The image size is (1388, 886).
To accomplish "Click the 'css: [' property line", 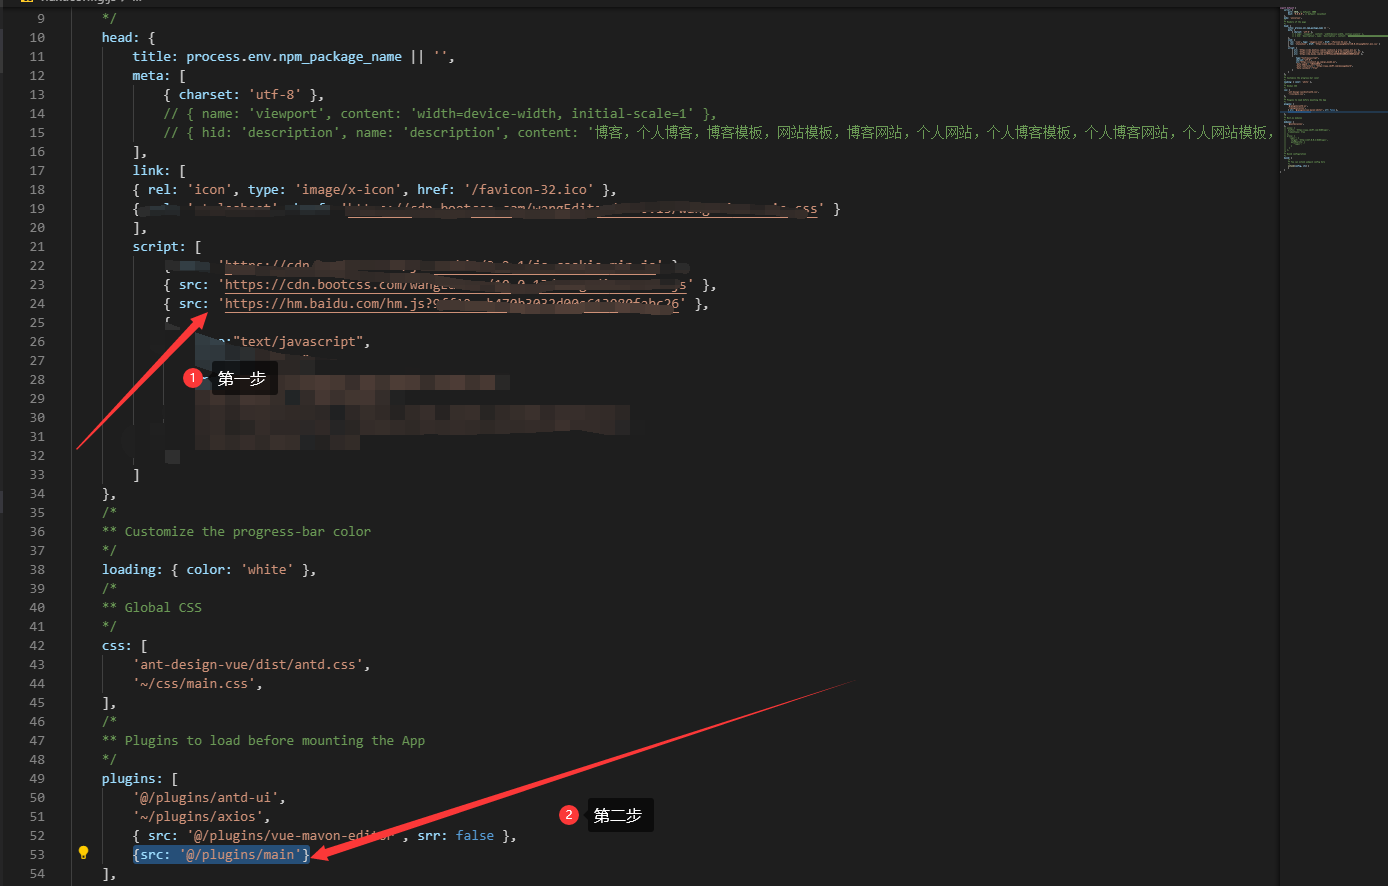I will (x=125, y=646).
